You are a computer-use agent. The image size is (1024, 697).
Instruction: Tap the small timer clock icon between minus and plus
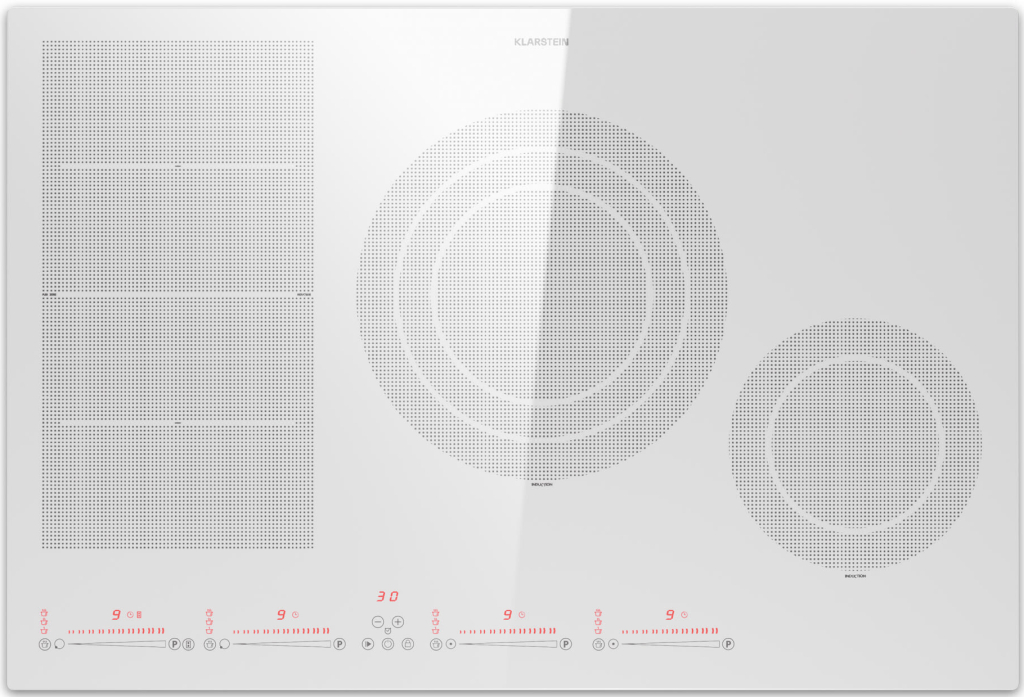387,632
